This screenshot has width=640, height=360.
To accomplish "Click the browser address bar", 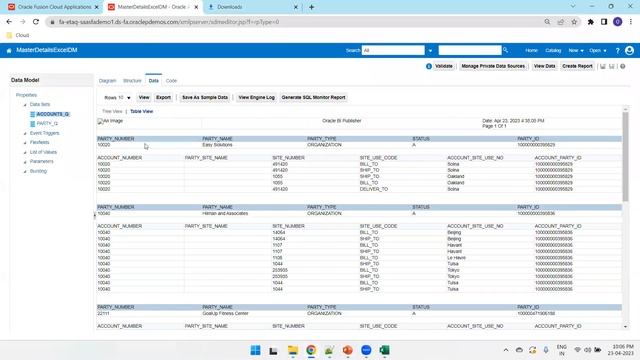I will pyautogui.click(x=294, y=22).
